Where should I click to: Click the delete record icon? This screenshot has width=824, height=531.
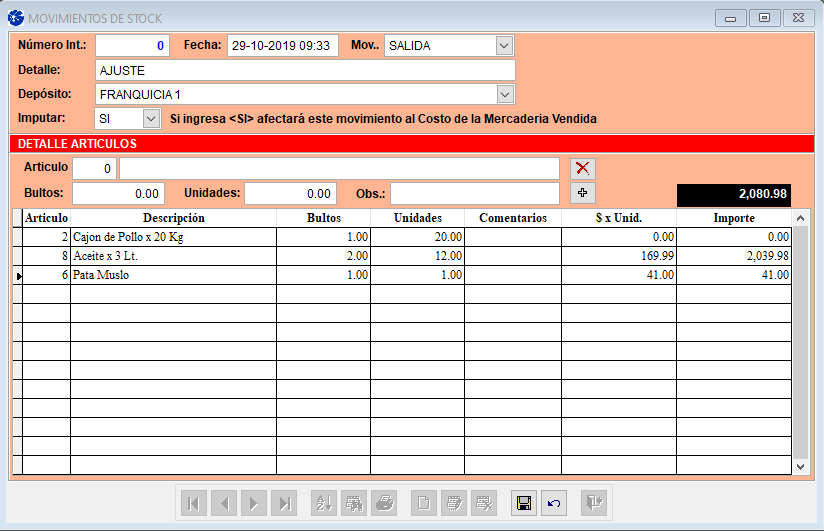coord(484,504)
